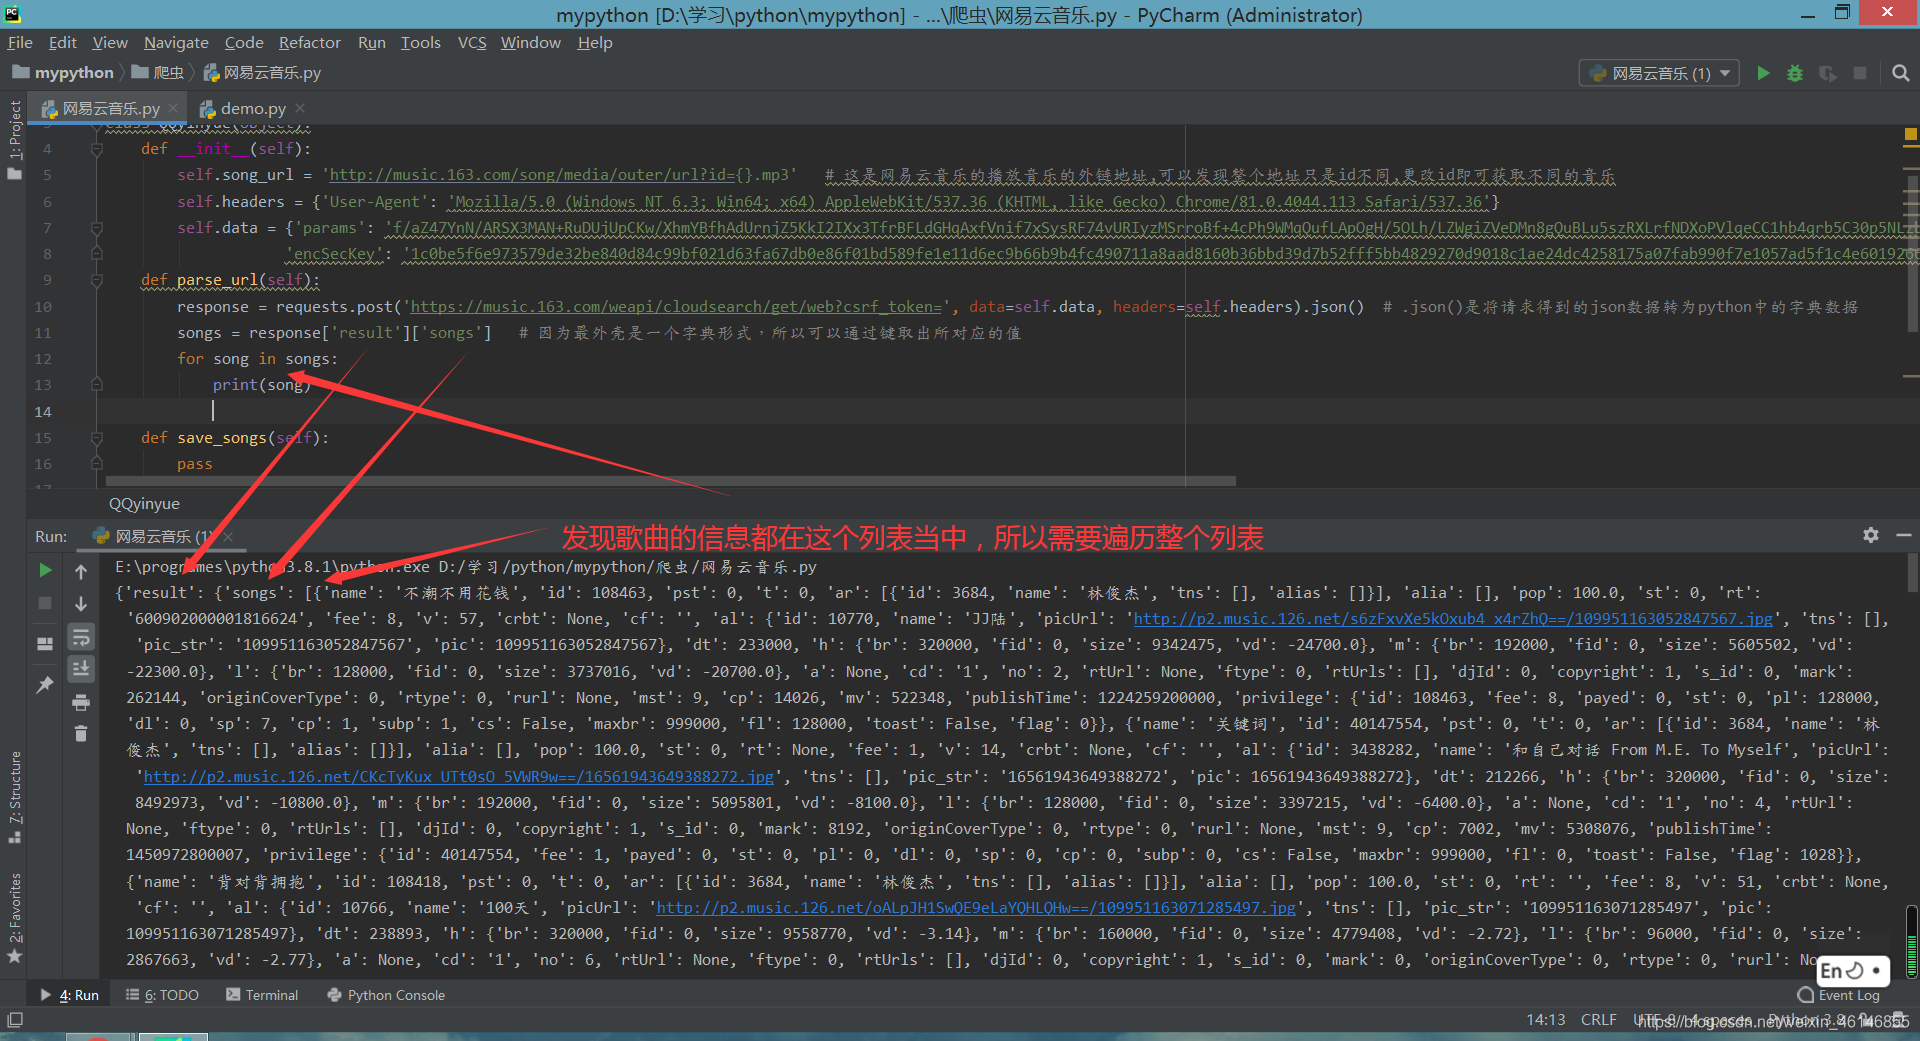Open the Event Log
Screen dimensions: 1920x1041
(1839, 995)
